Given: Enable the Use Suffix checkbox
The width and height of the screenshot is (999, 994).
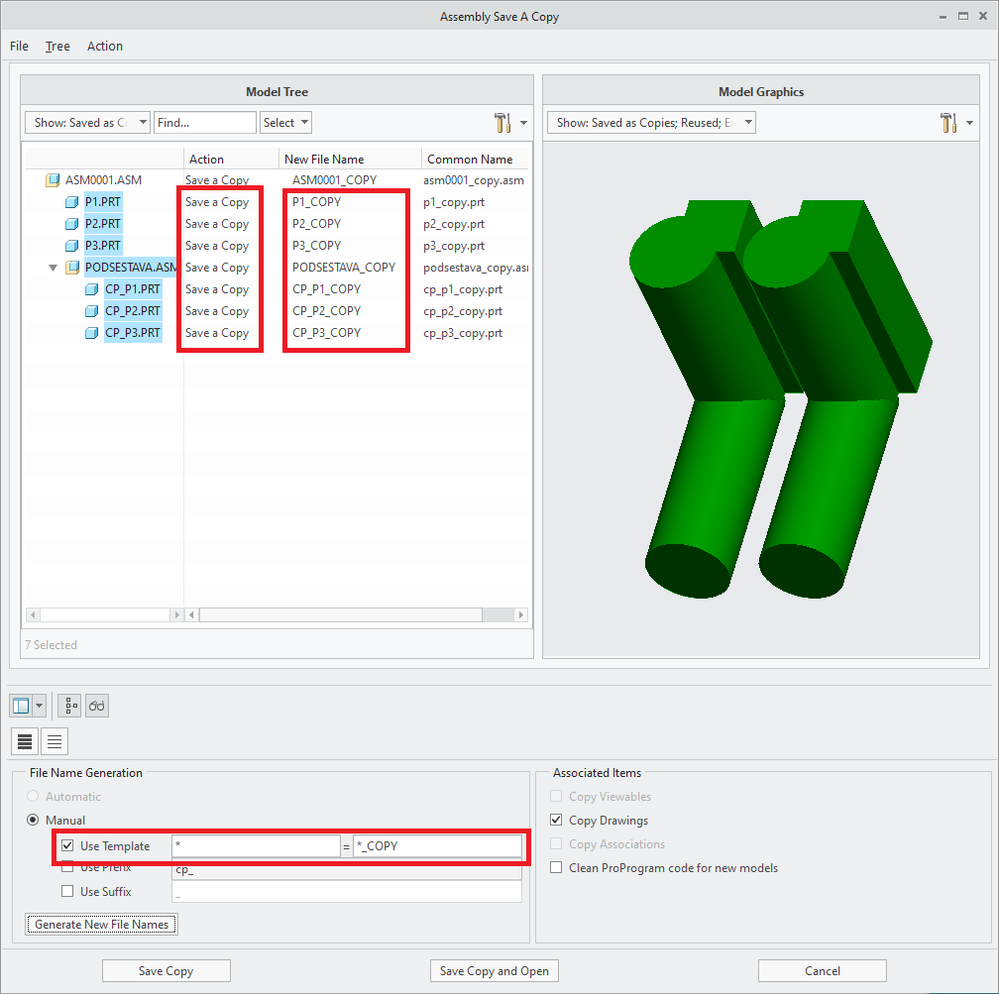Looking at the screenshot, I should pos(68,891).
